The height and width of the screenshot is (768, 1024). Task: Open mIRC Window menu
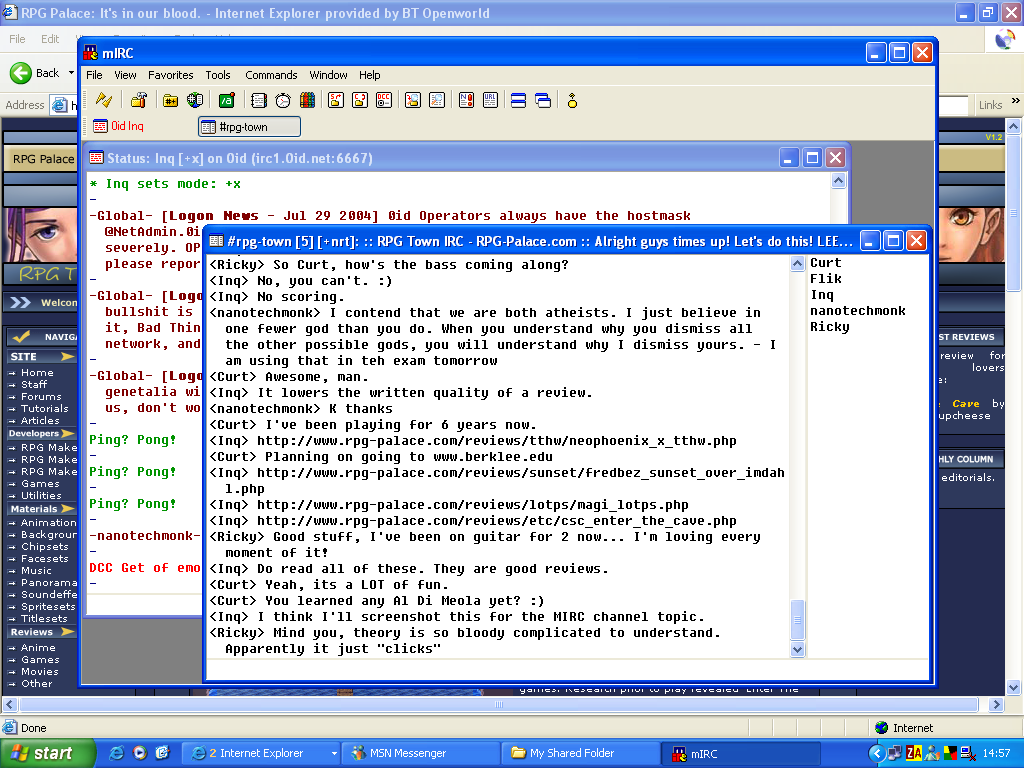[x=328, y=75]
